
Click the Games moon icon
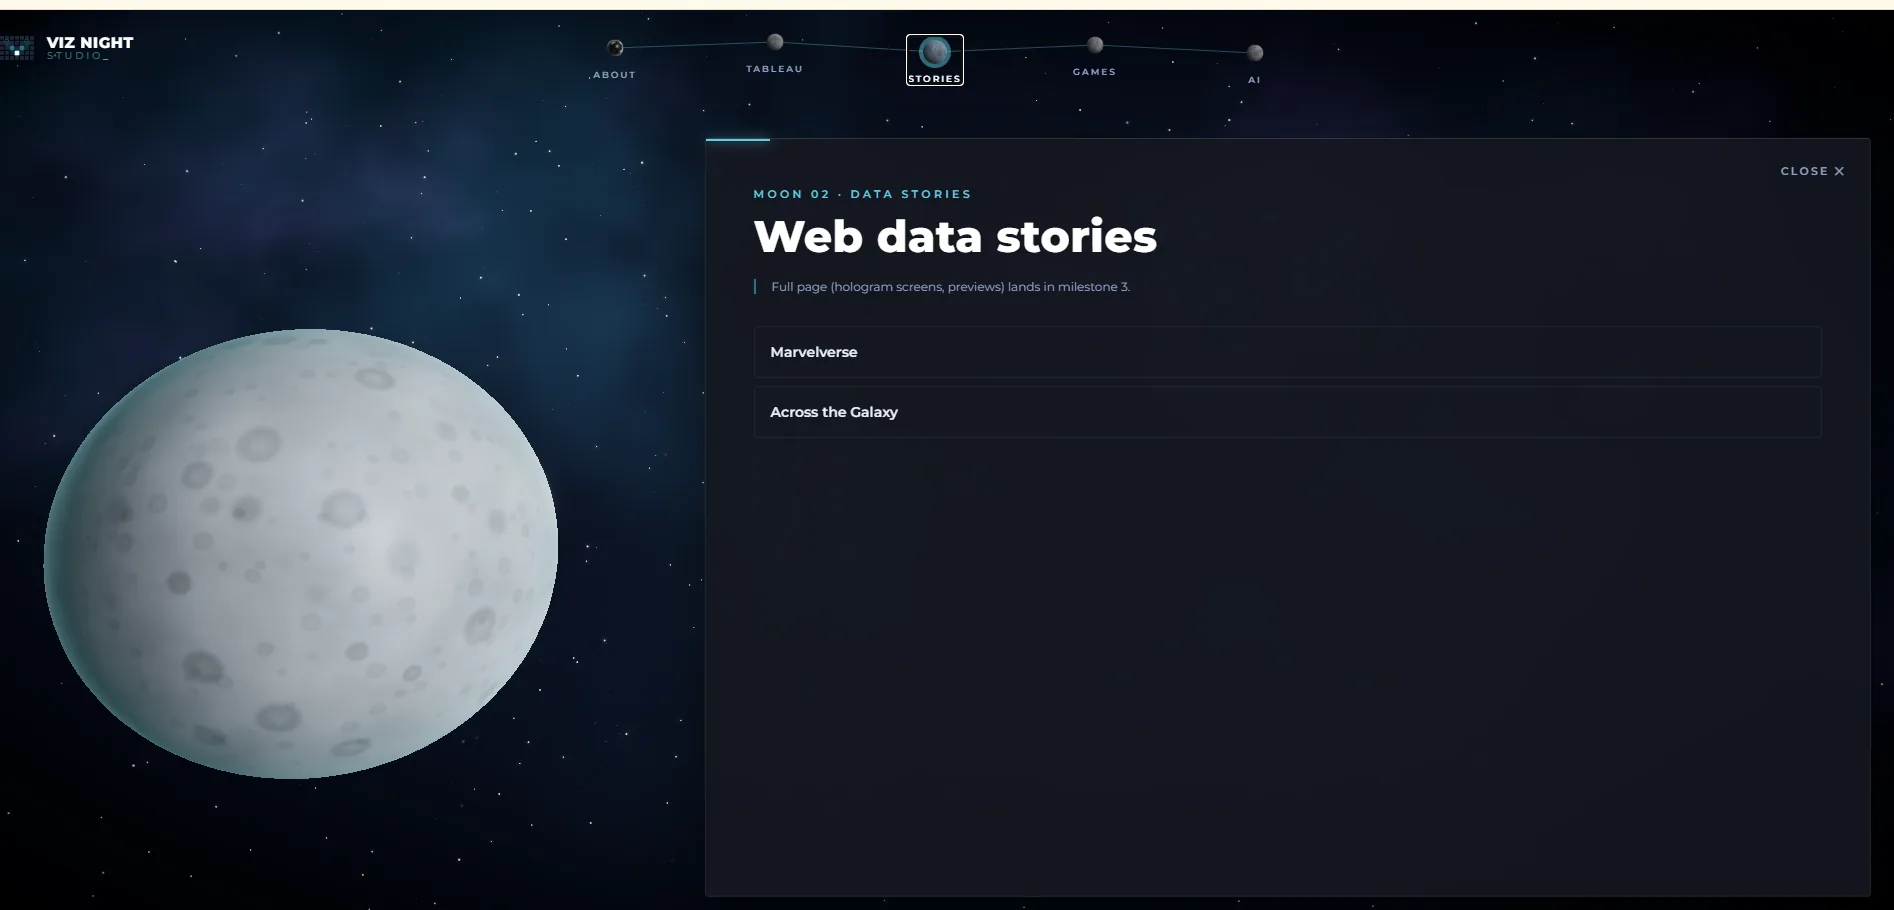[1095, 44]
